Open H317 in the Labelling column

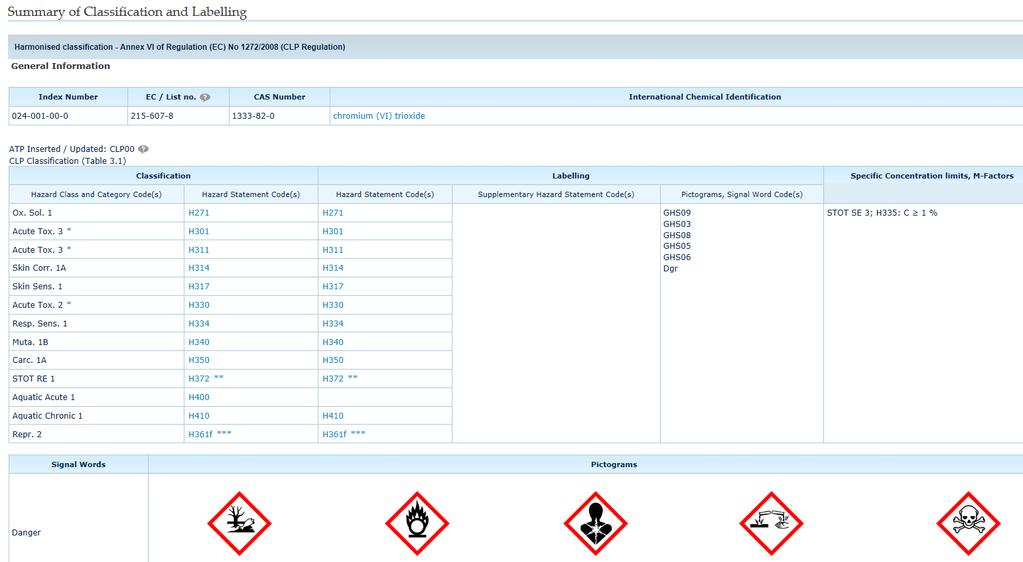(x=333, y=287)
